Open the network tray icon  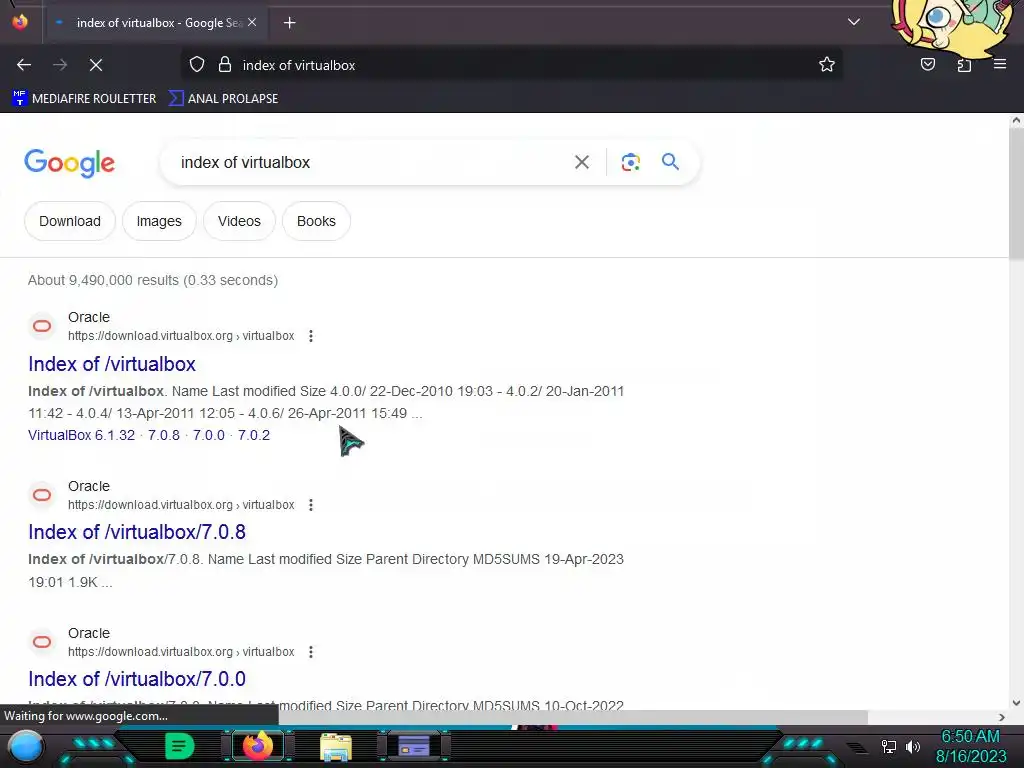pyautogui.click(x=889, y=746)
